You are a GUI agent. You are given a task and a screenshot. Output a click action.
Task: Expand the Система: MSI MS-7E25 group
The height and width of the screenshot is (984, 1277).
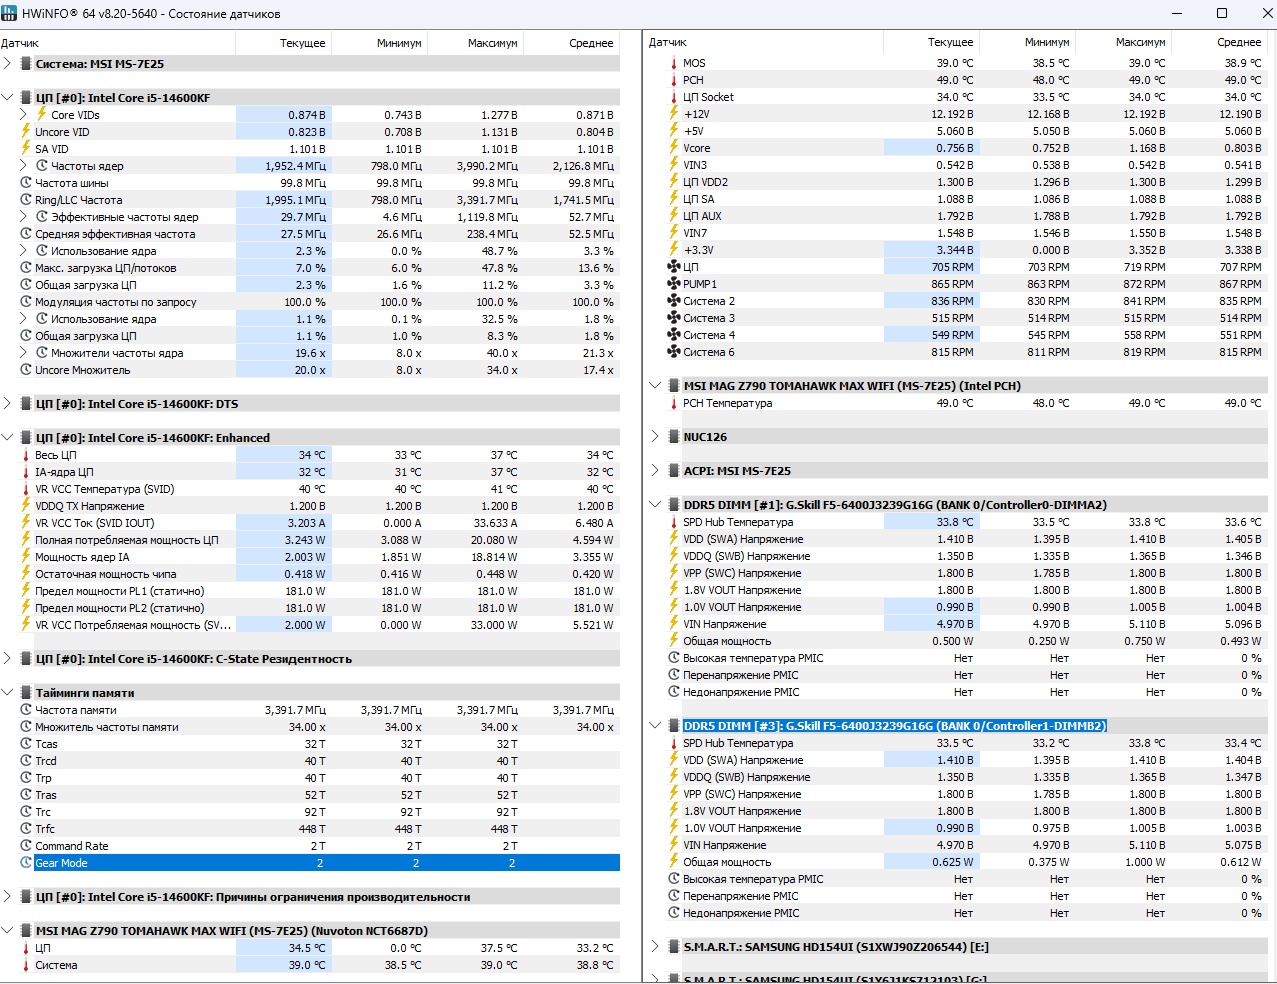pos(8,64)
